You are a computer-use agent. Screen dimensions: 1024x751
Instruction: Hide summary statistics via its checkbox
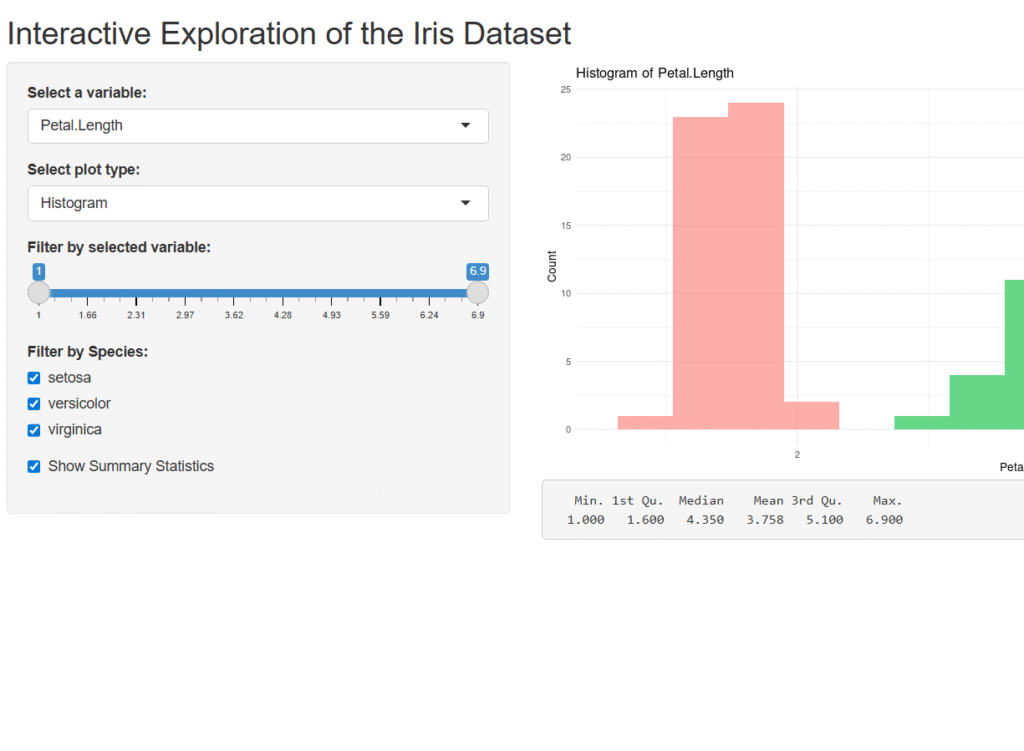34,466
